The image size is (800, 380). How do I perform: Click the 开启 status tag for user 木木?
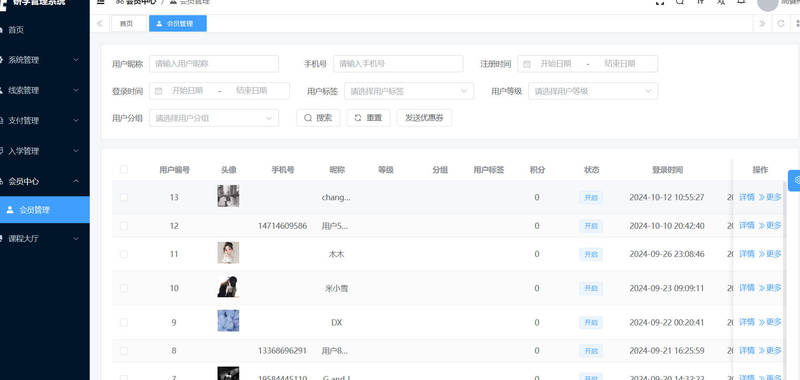pos(591,254)
